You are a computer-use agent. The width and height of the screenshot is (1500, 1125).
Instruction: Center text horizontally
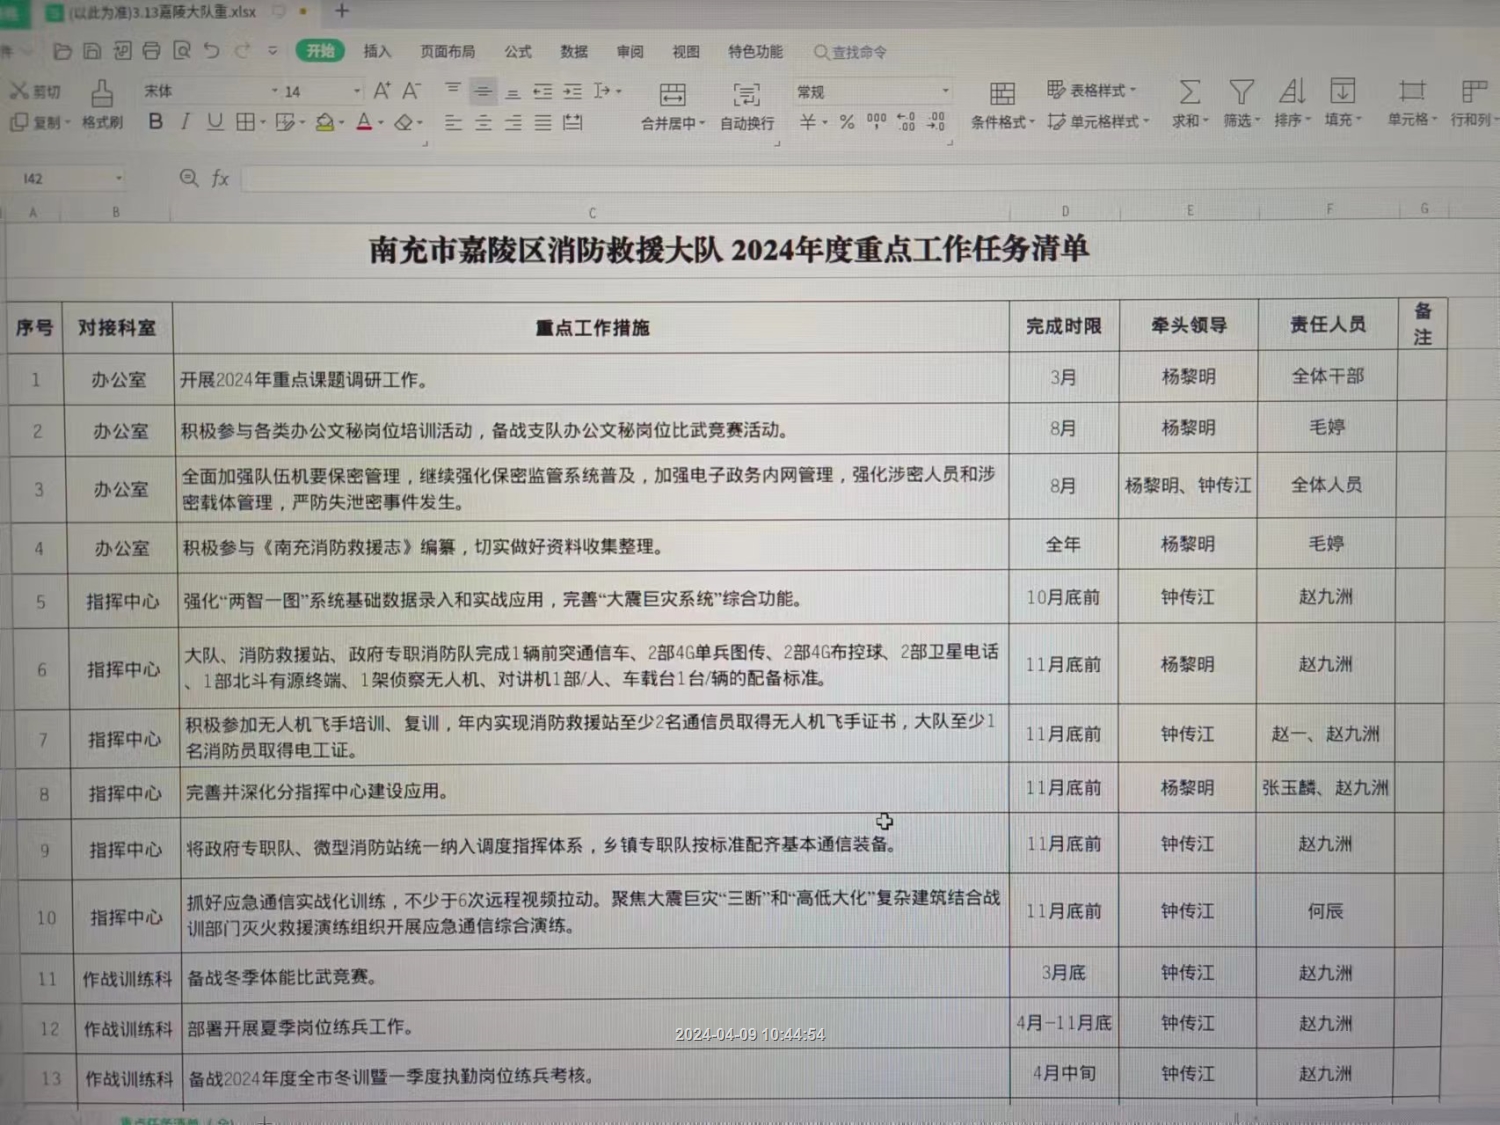[483, 122]
